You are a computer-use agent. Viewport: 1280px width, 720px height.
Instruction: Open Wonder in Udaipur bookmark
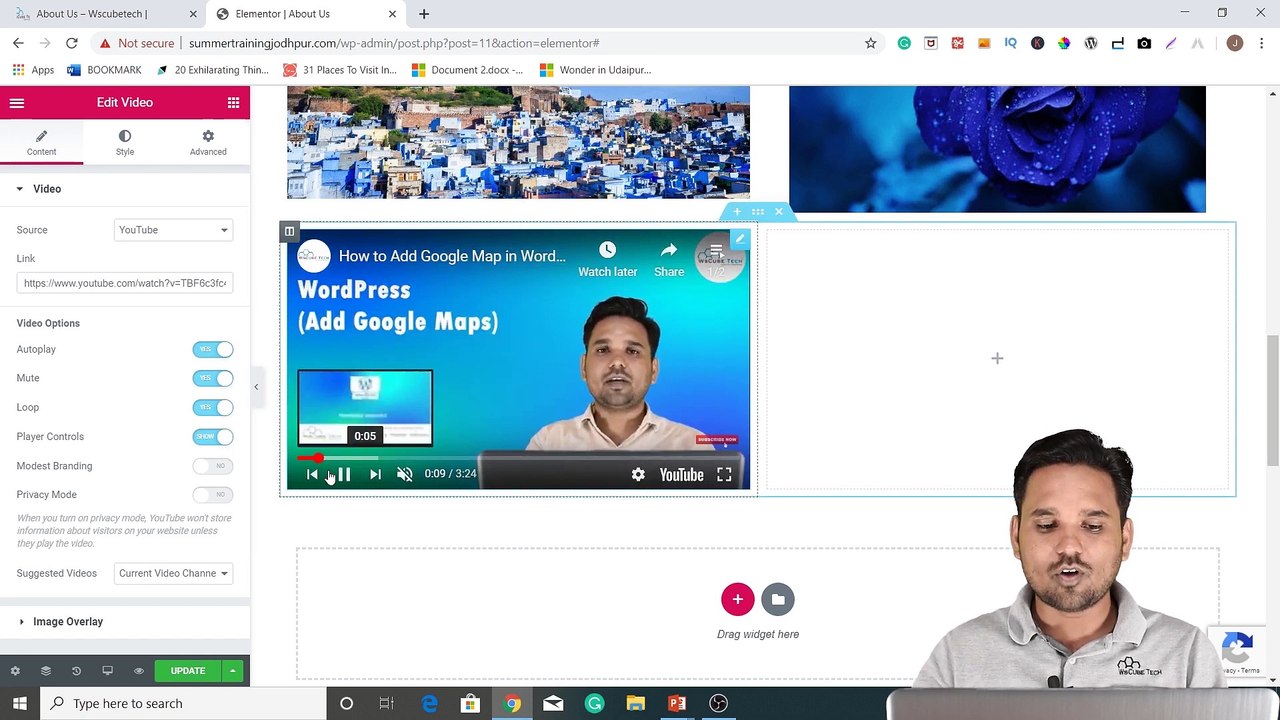pyautogui.click(x=595, y=70)
